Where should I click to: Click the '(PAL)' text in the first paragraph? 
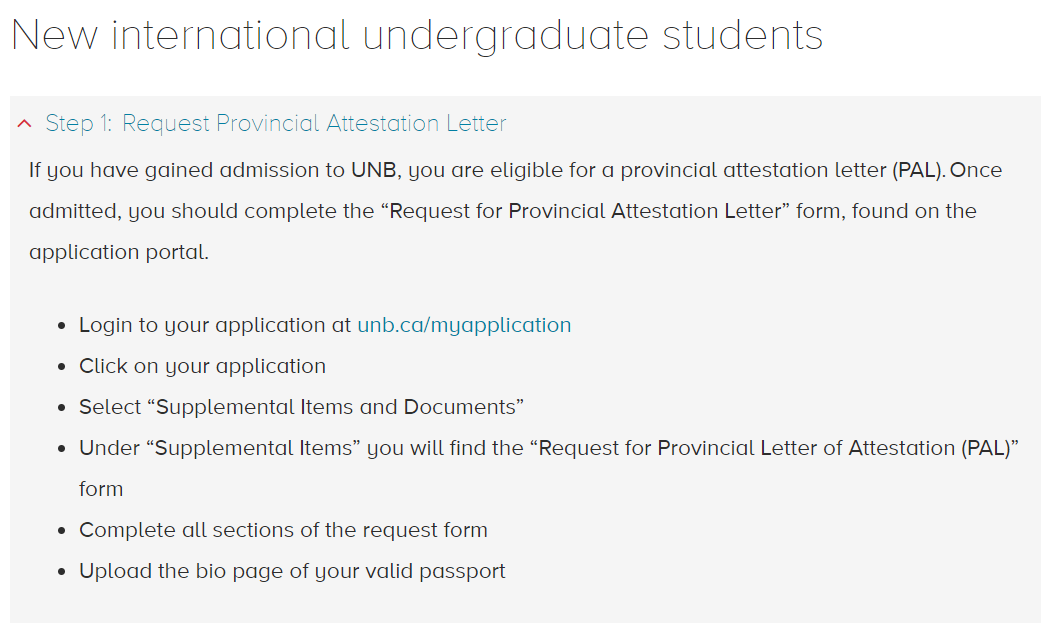(918, 170)
